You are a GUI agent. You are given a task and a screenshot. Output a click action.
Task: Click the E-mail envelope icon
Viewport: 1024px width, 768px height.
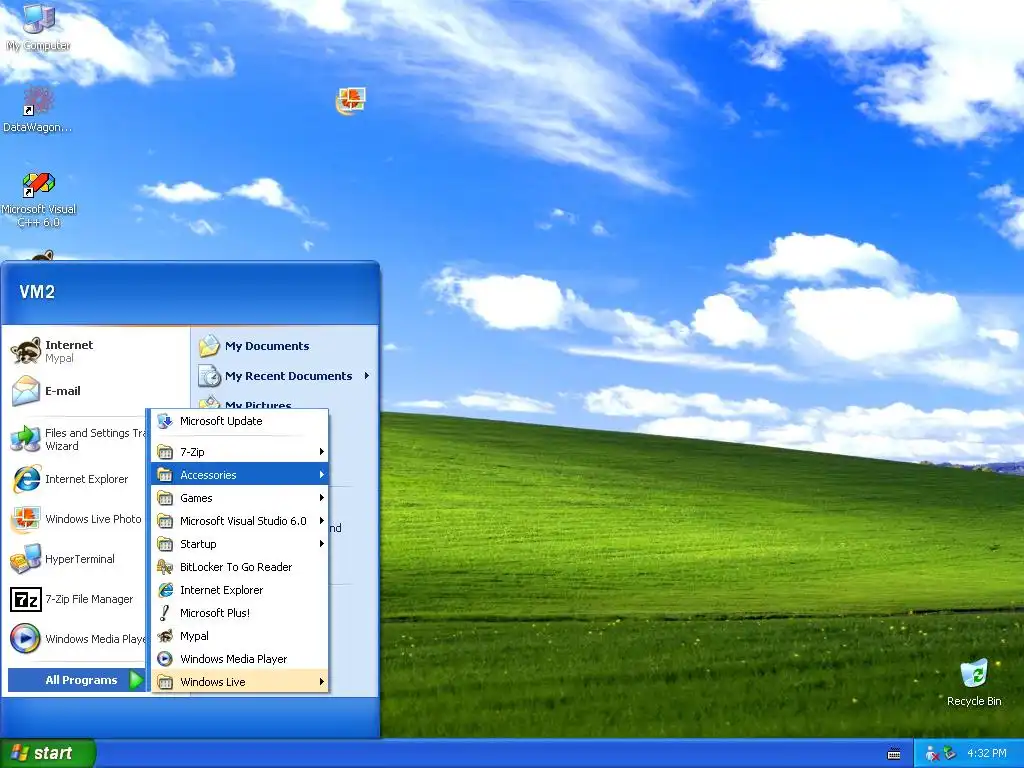[26, 391]
